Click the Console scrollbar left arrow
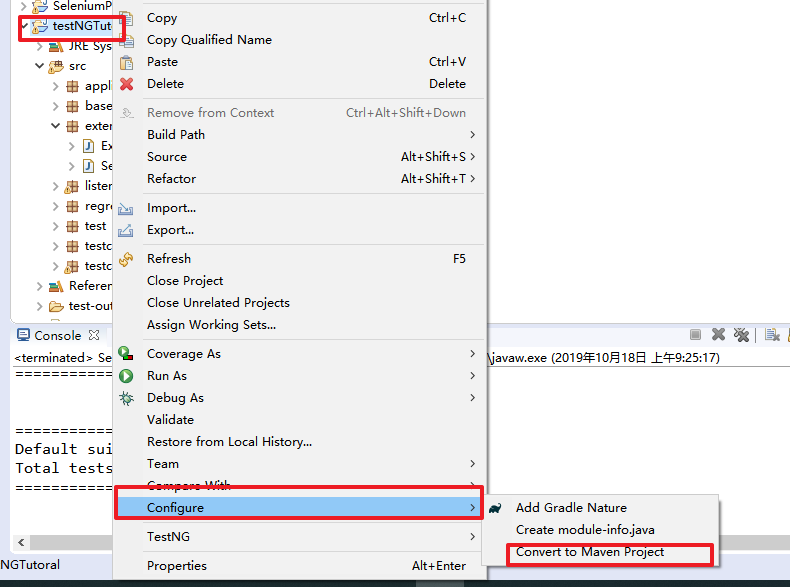 click(x=21, y=543)
